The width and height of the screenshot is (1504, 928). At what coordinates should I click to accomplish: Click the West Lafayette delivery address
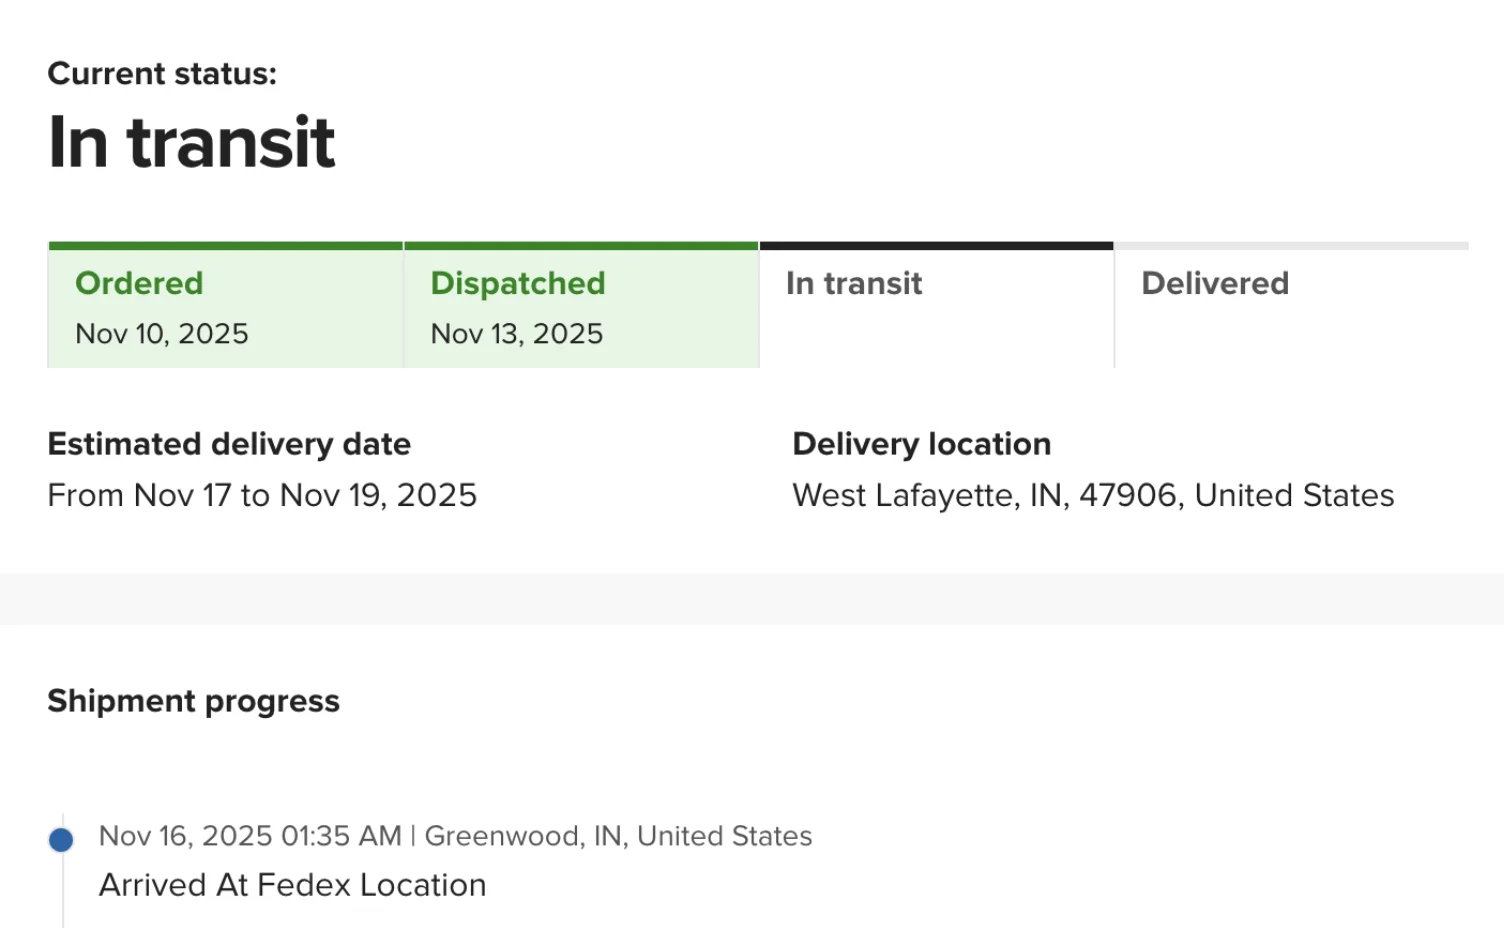(x=1093, y=496)
